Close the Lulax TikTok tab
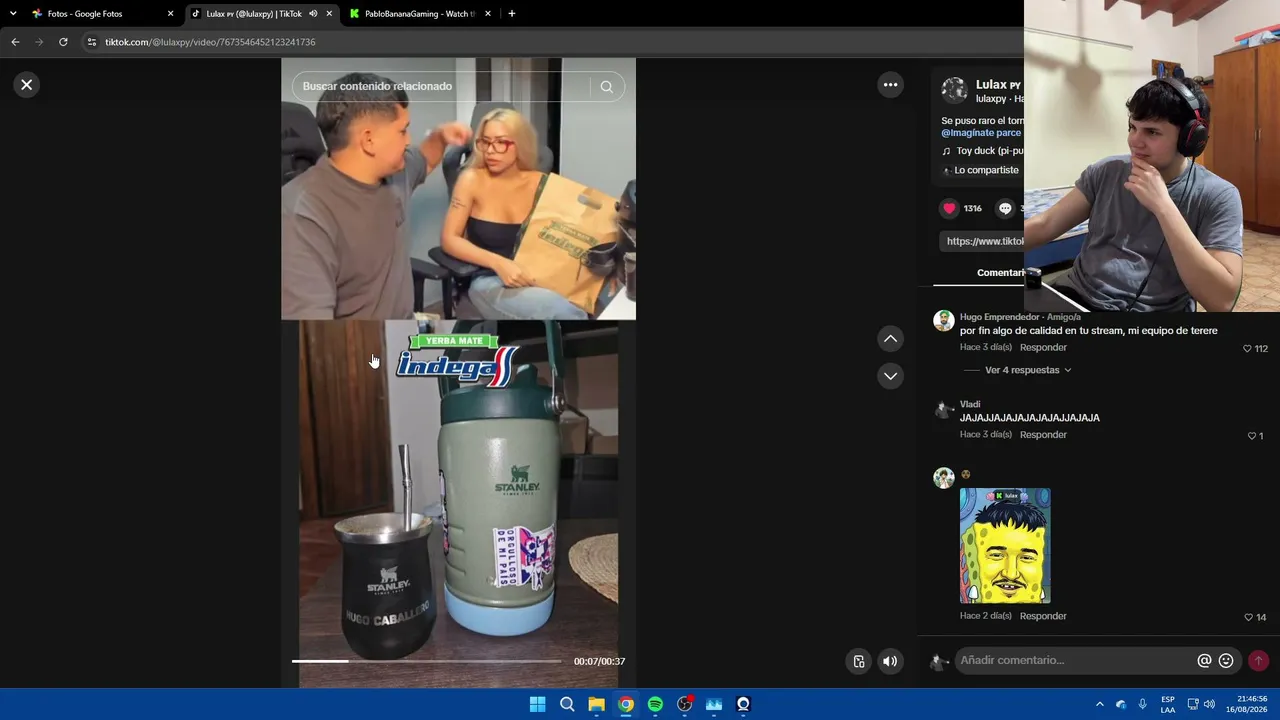1280x720 pixels. [329, 14]
